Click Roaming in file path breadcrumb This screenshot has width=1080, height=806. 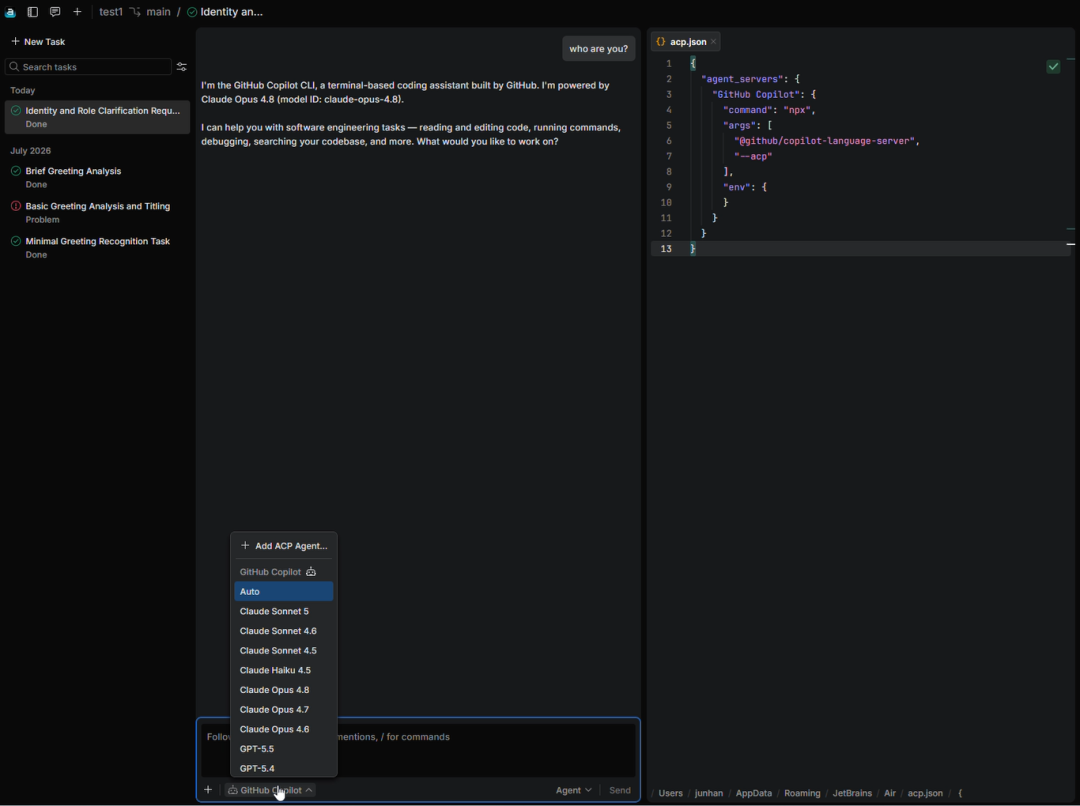click(x=802, y=793)
